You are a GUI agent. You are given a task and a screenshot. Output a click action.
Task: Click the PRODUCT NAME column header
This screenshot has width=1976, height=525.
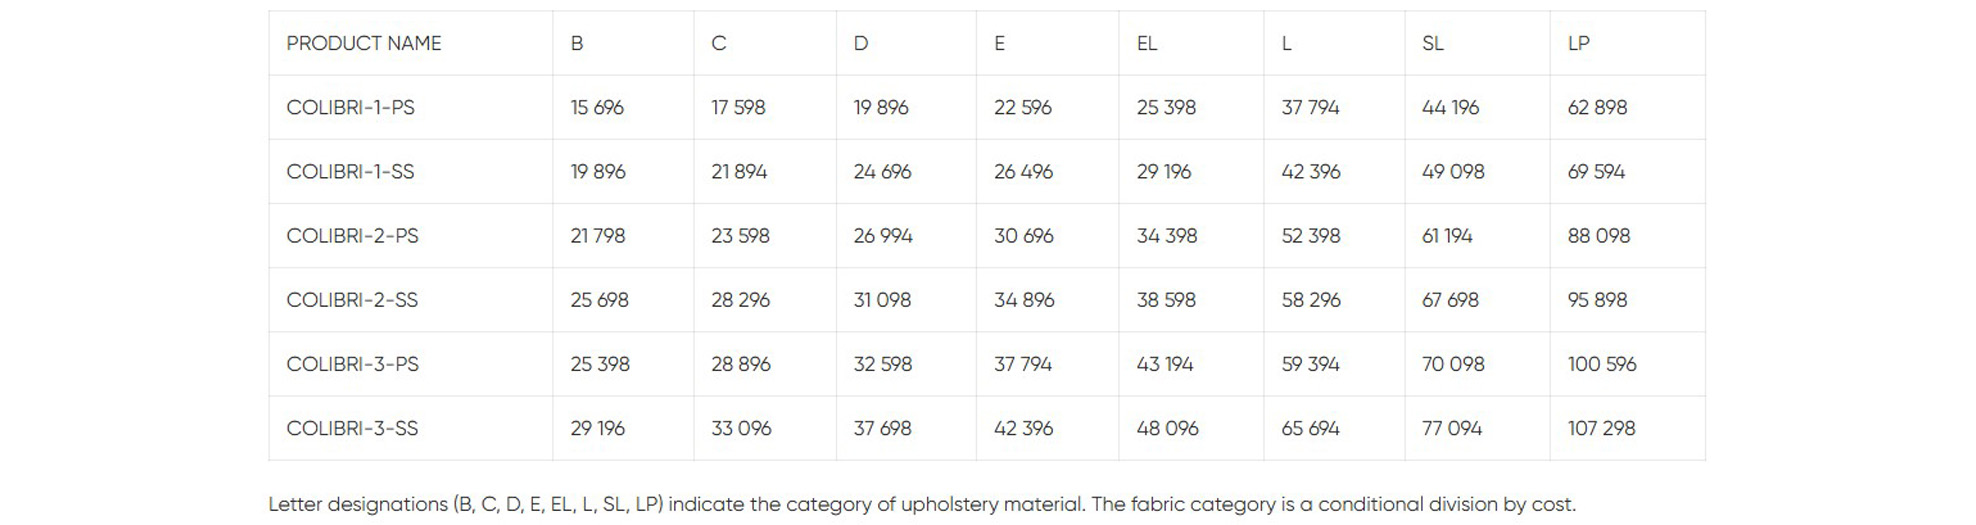(x=364, y=44)
